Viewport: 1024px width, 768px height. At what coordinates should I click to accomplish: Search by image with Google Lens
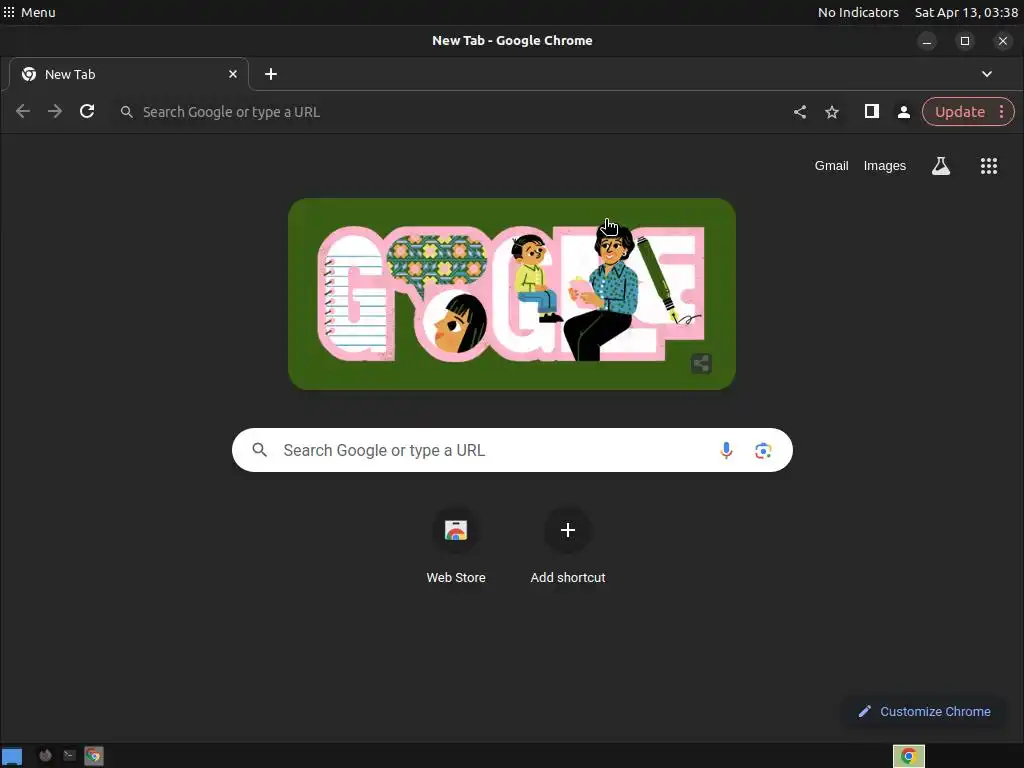(x=763, y=450)
